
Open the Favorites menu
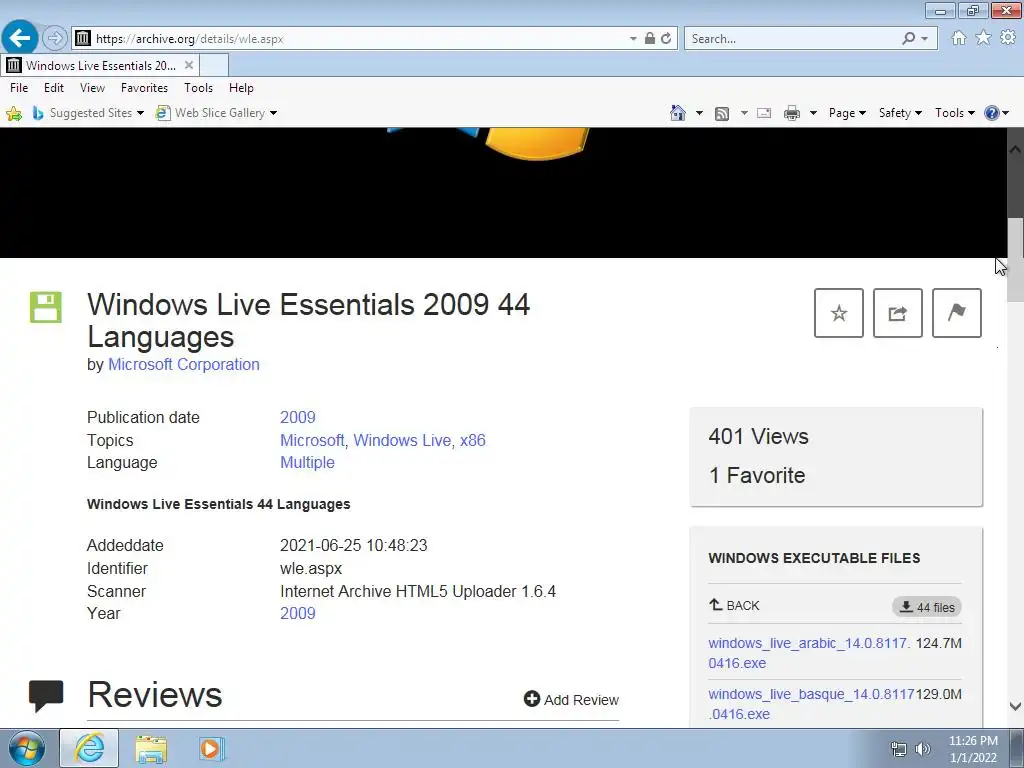[x=144, y=88]
